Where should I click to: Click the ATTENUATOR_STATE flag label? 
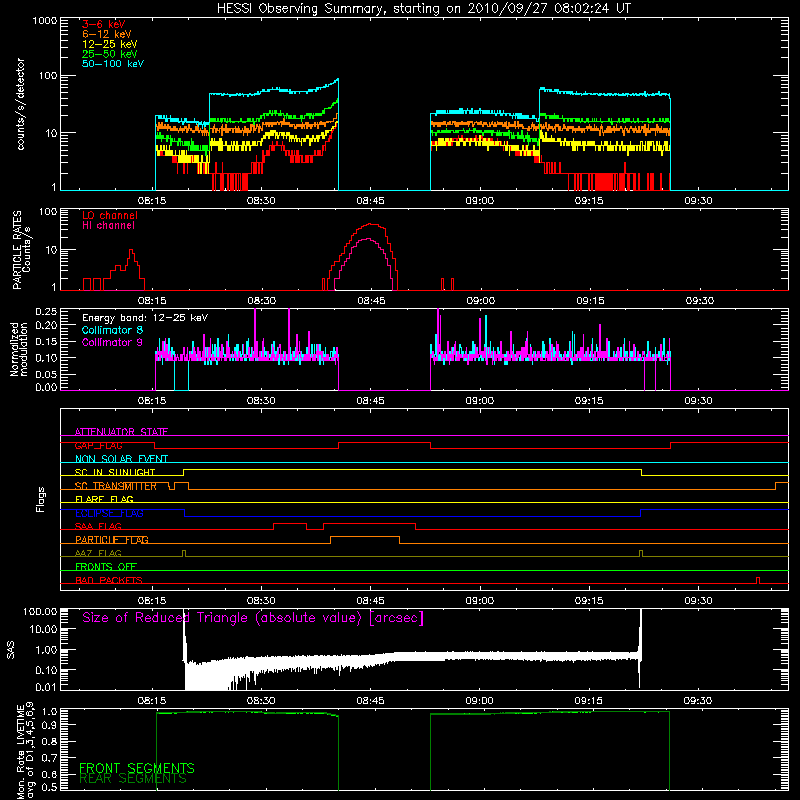click(121, 432)
